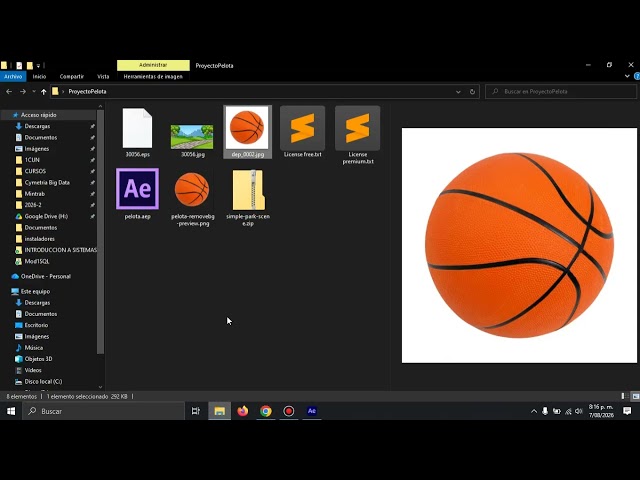Open the 1CUN folder
This screenshot has height=480, width=640.
pyautogui.click(x=32, y=160)
